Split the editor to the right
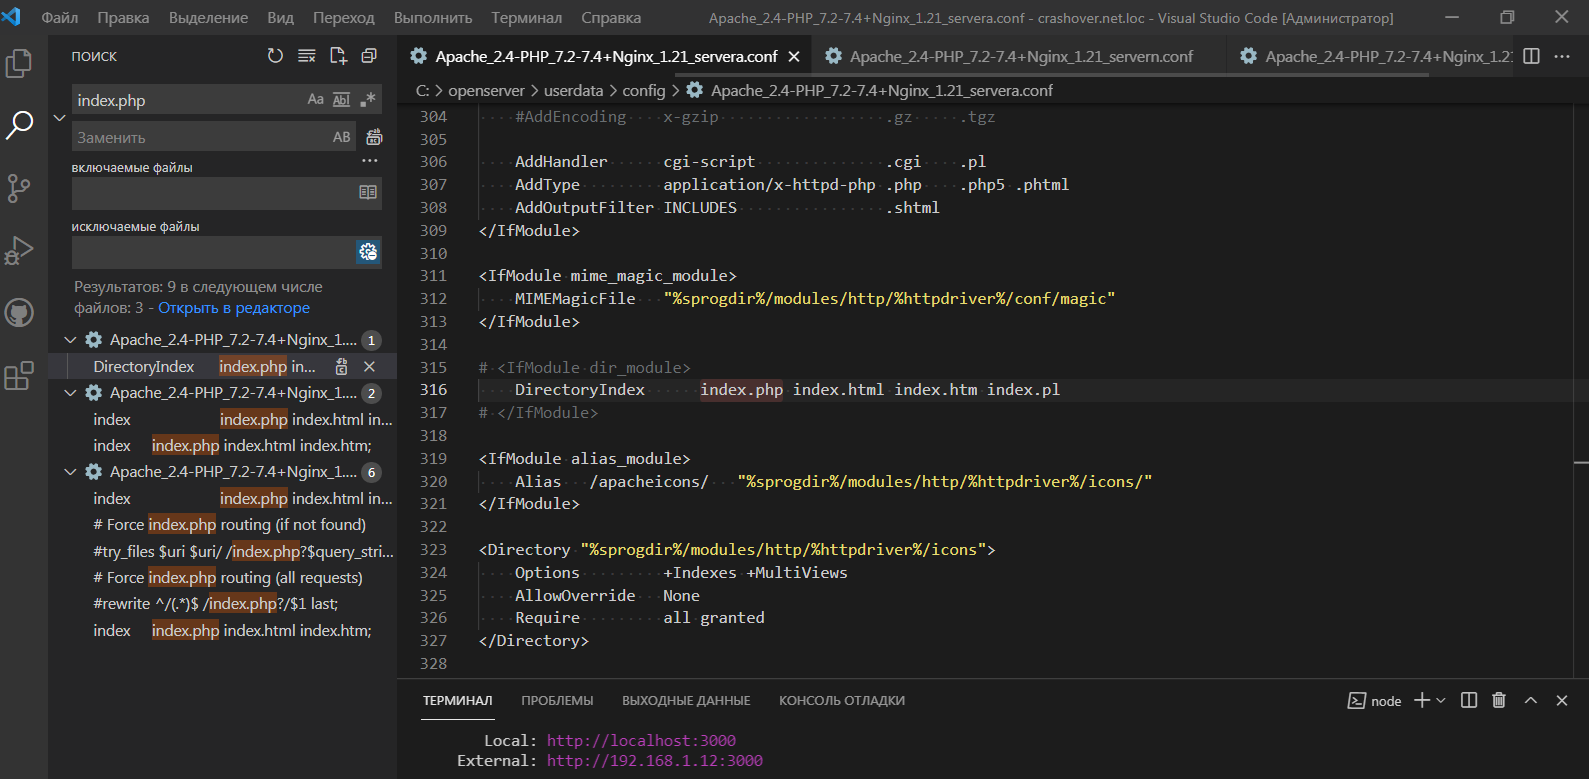Viewport: 1589px width, 779px height. (1531, 56)
